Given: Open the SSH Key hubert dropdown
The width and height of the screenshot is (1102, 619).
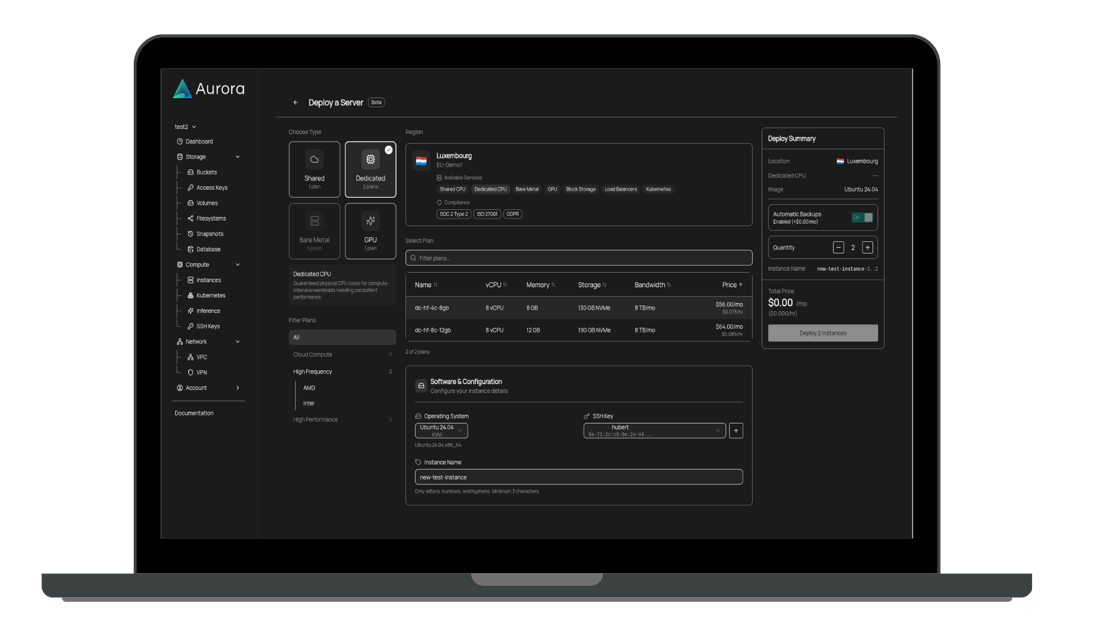Looking at the screenshot, I should 654,431.
